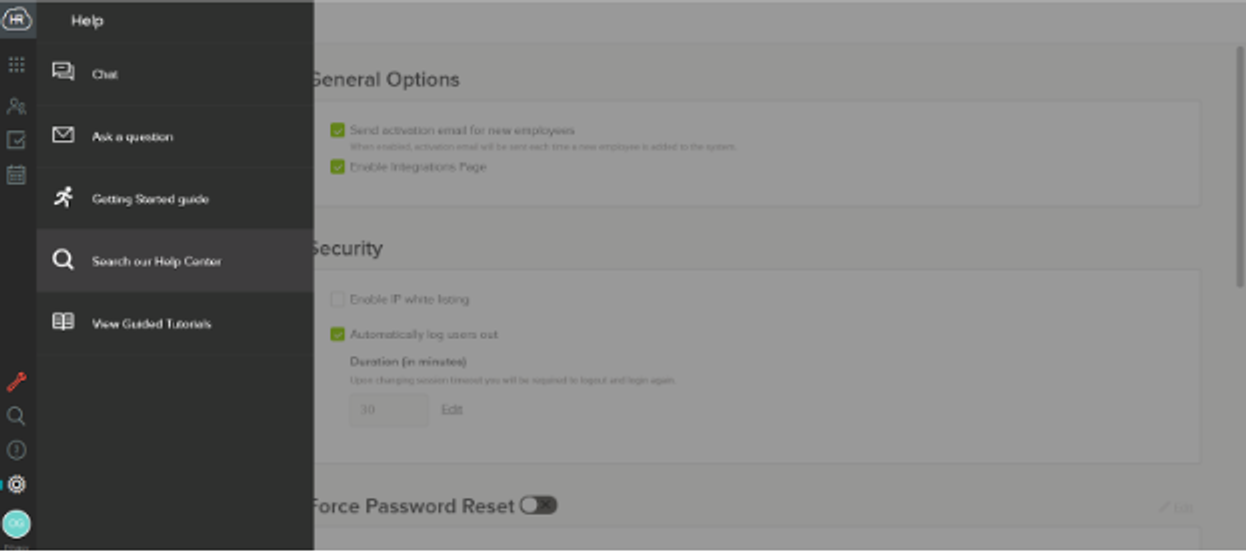The height and width of the screenshot is (558, 1246).
Task: Click the help info circle icon
Action: click(16, 450)
